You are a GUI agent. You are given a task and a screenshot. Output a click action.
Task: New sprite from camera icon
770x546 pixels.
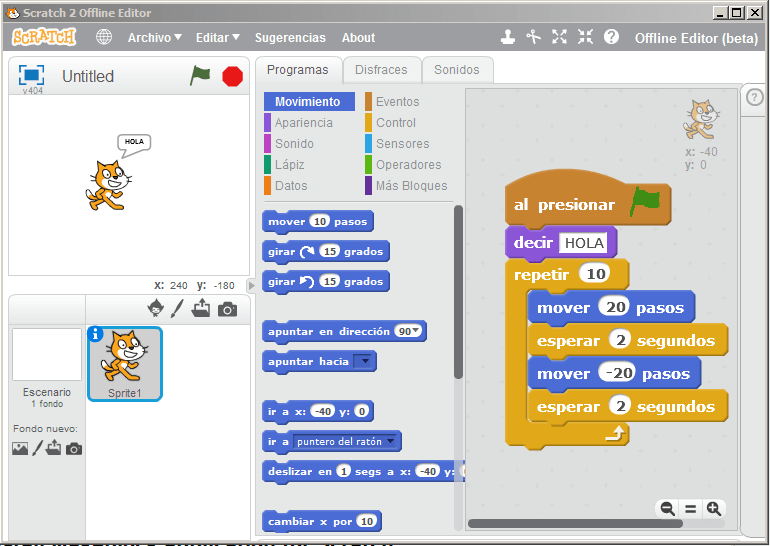click(227, 309)
